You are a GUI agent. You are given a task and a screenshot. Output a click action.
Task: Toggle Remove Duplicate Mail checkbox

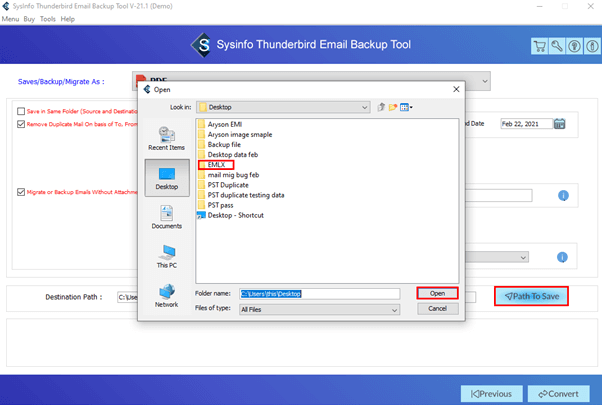21,124
